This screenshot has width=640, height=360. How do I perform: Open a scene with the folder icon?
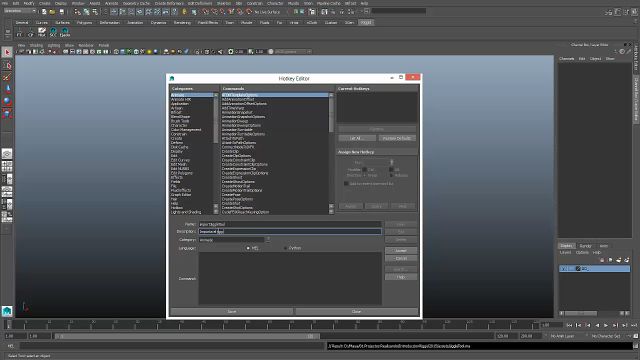coord(52,12)
